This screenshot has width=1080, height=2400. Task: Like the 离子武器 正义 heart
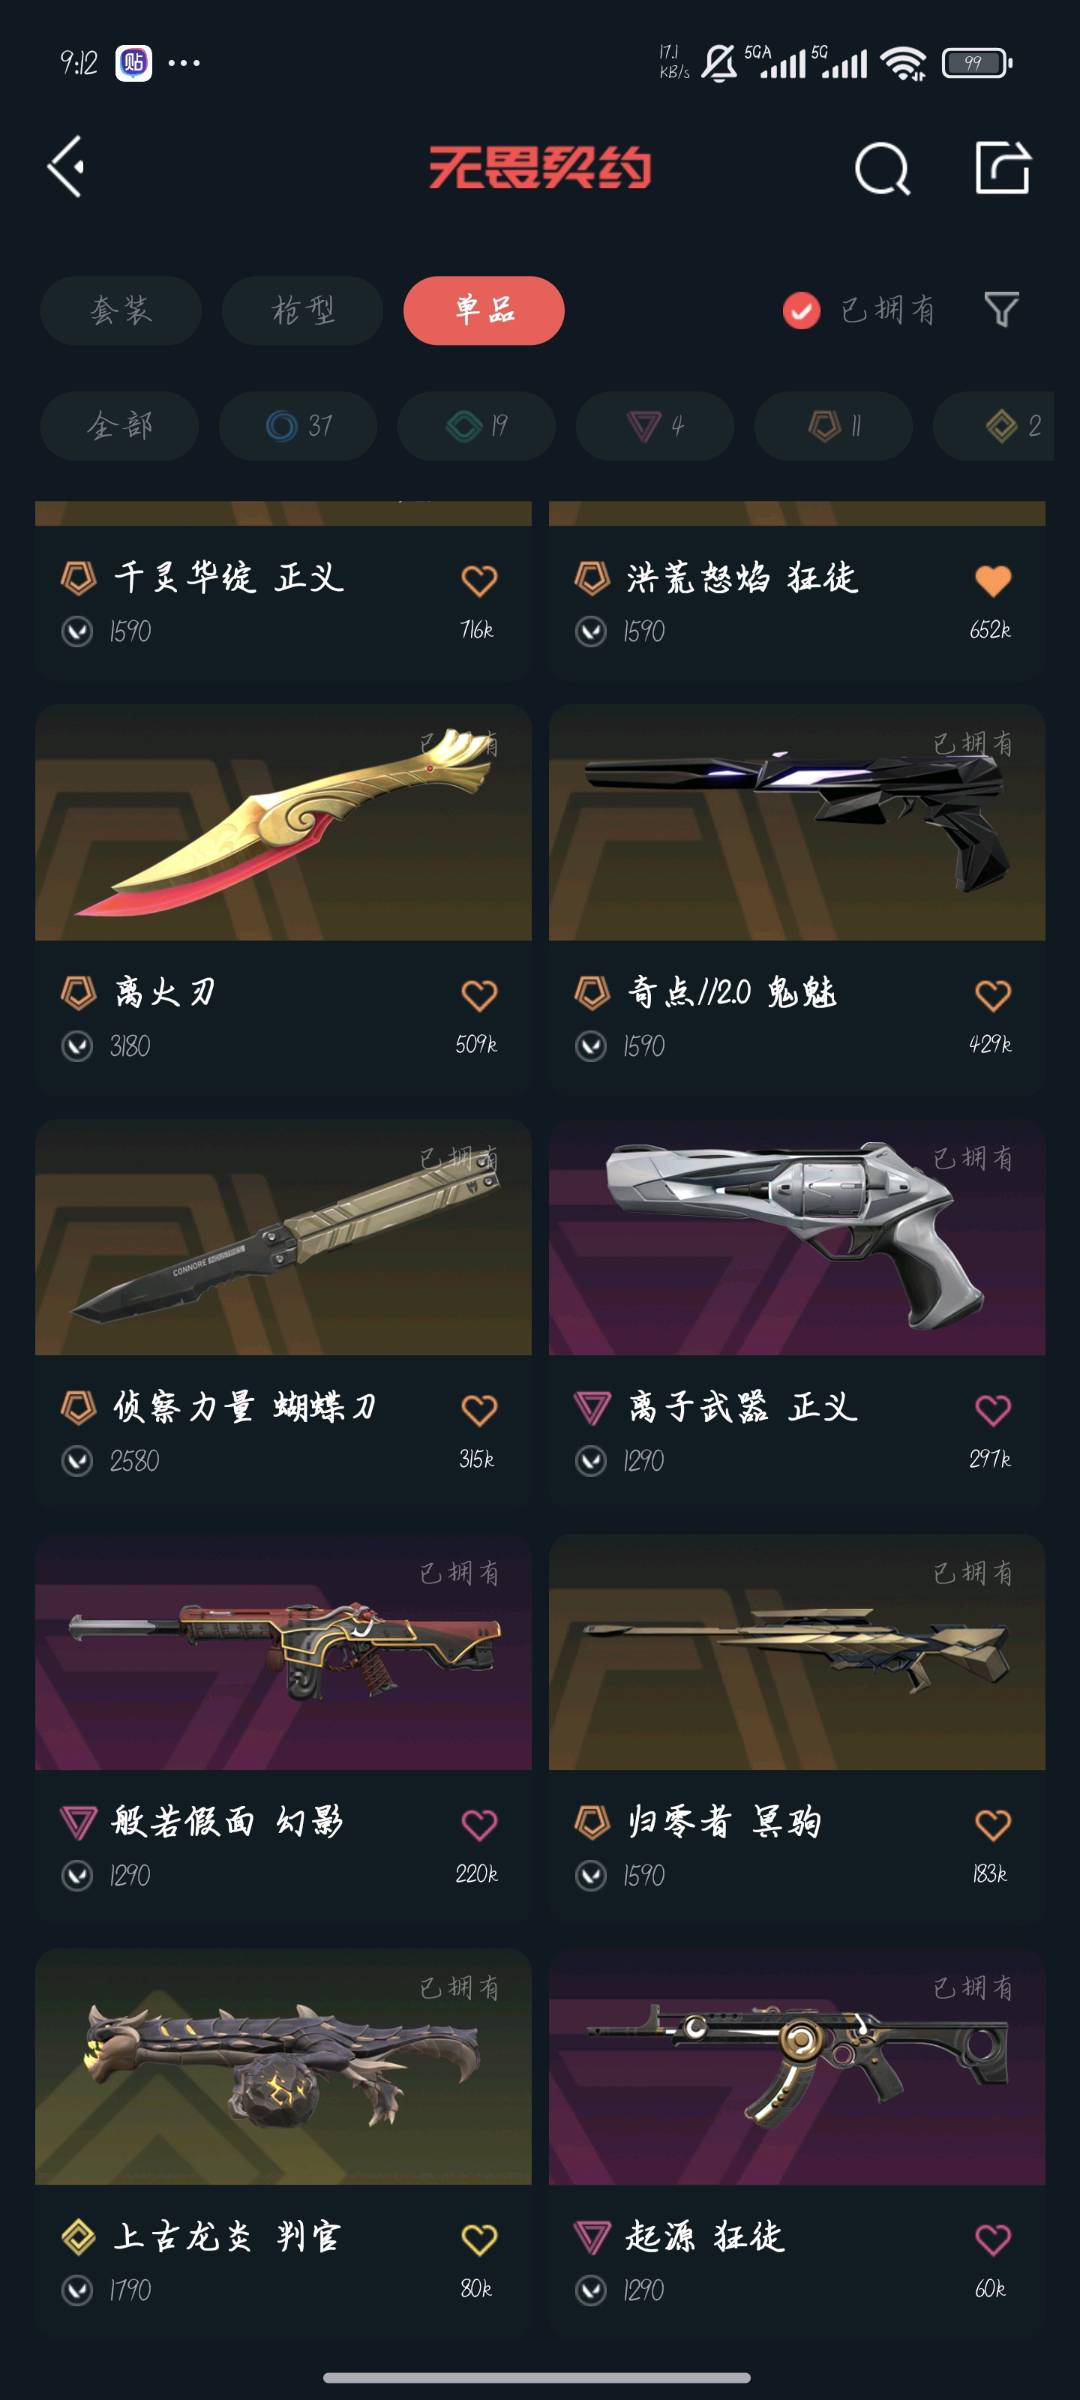tap(993, 1410)
